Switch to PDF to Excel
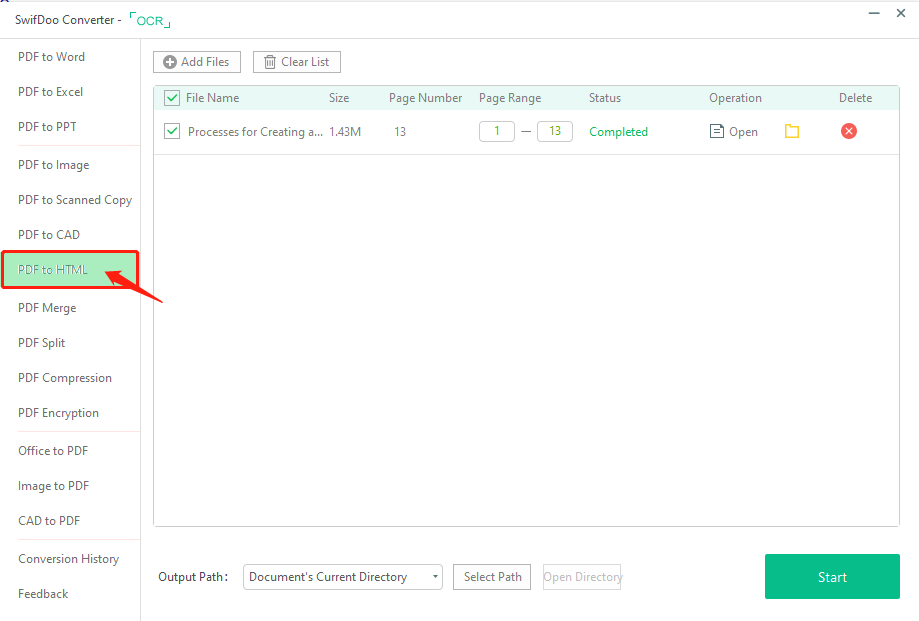Image resolution: width=919 pixels, height=621 pixels. (x=50, y=92)
